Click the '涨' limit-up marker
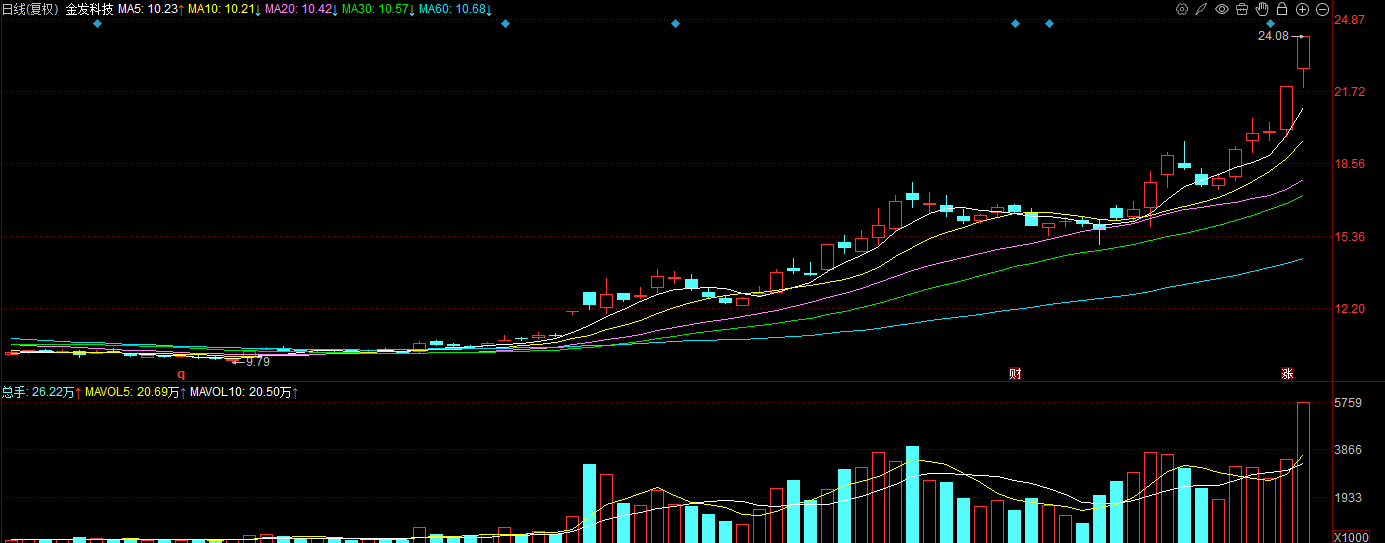 1287,374
